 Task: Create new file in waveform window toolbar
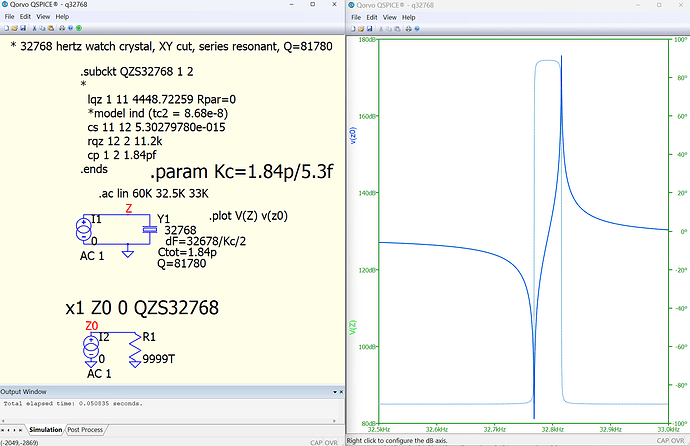tap(353, 29)
